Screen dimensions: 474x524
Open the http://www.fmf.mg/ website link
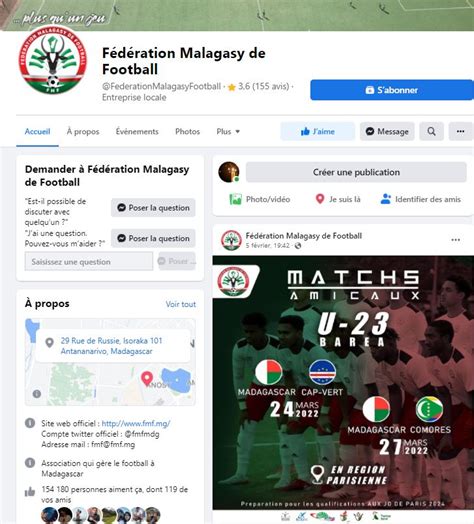click(x=136, y=423)
